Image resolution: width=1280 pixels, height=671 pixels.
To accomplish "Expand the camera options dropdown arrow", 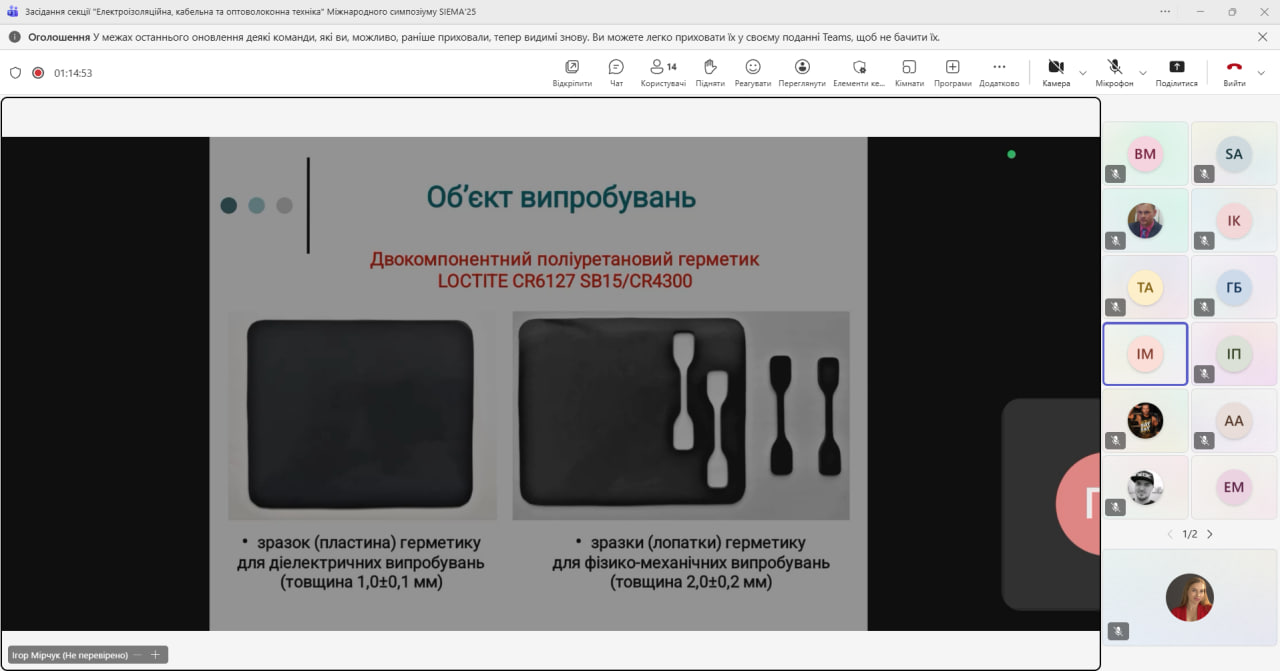I will [1082, 72].
